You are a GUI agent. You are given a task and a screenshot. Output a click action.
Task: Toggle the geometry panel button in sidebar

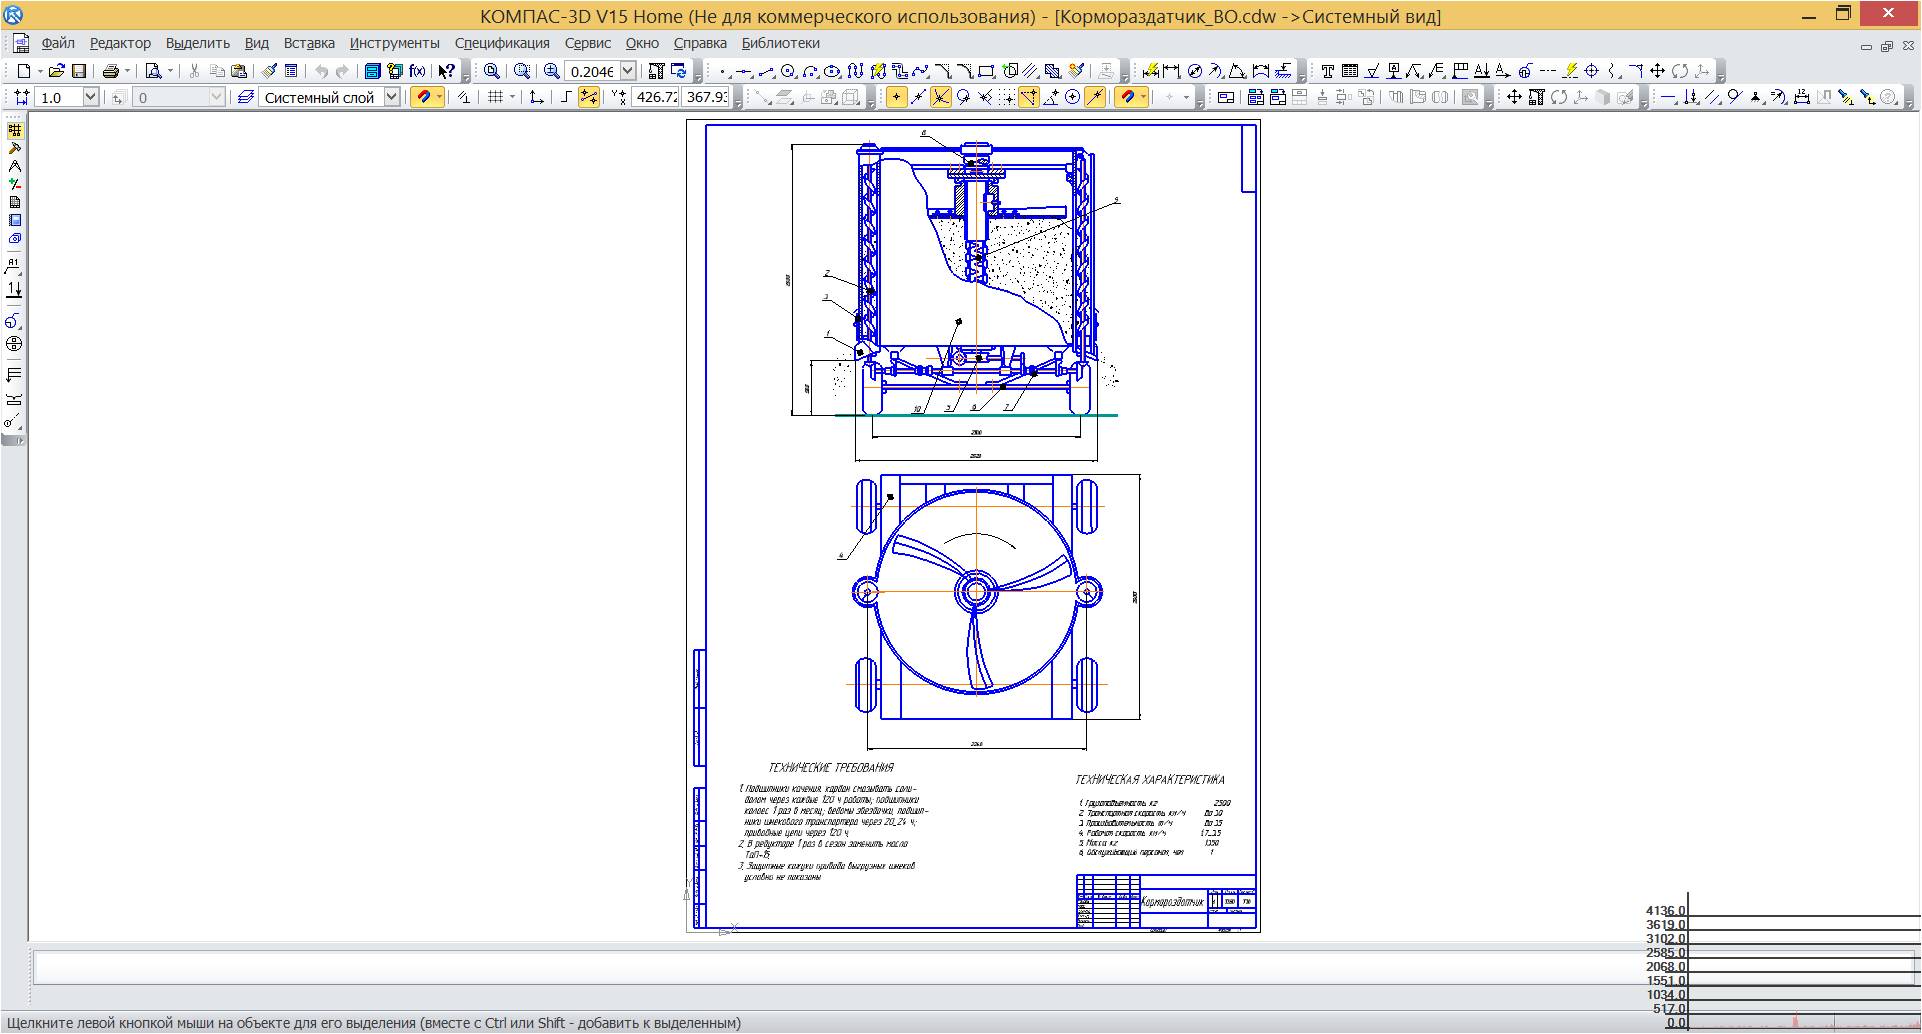coord(14,130)
